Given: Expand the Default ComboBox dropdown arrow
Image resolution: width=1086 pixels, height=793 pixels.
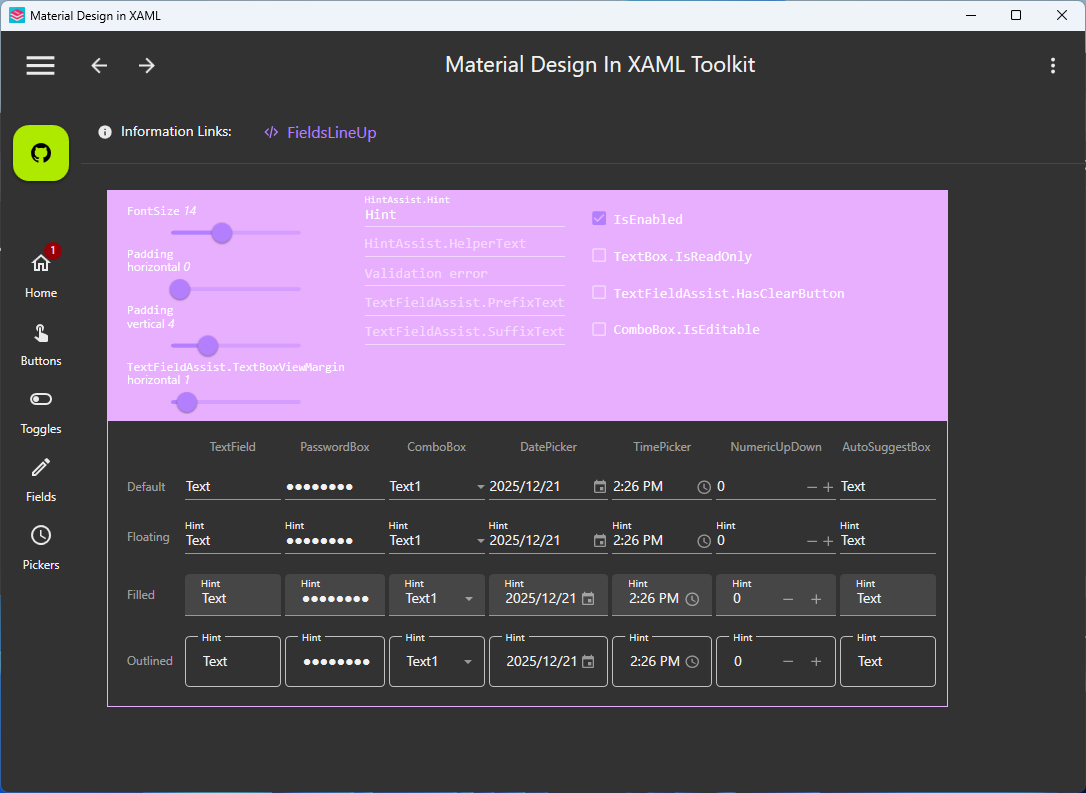Looking at the screenshot, I should (x=480, y=487).
